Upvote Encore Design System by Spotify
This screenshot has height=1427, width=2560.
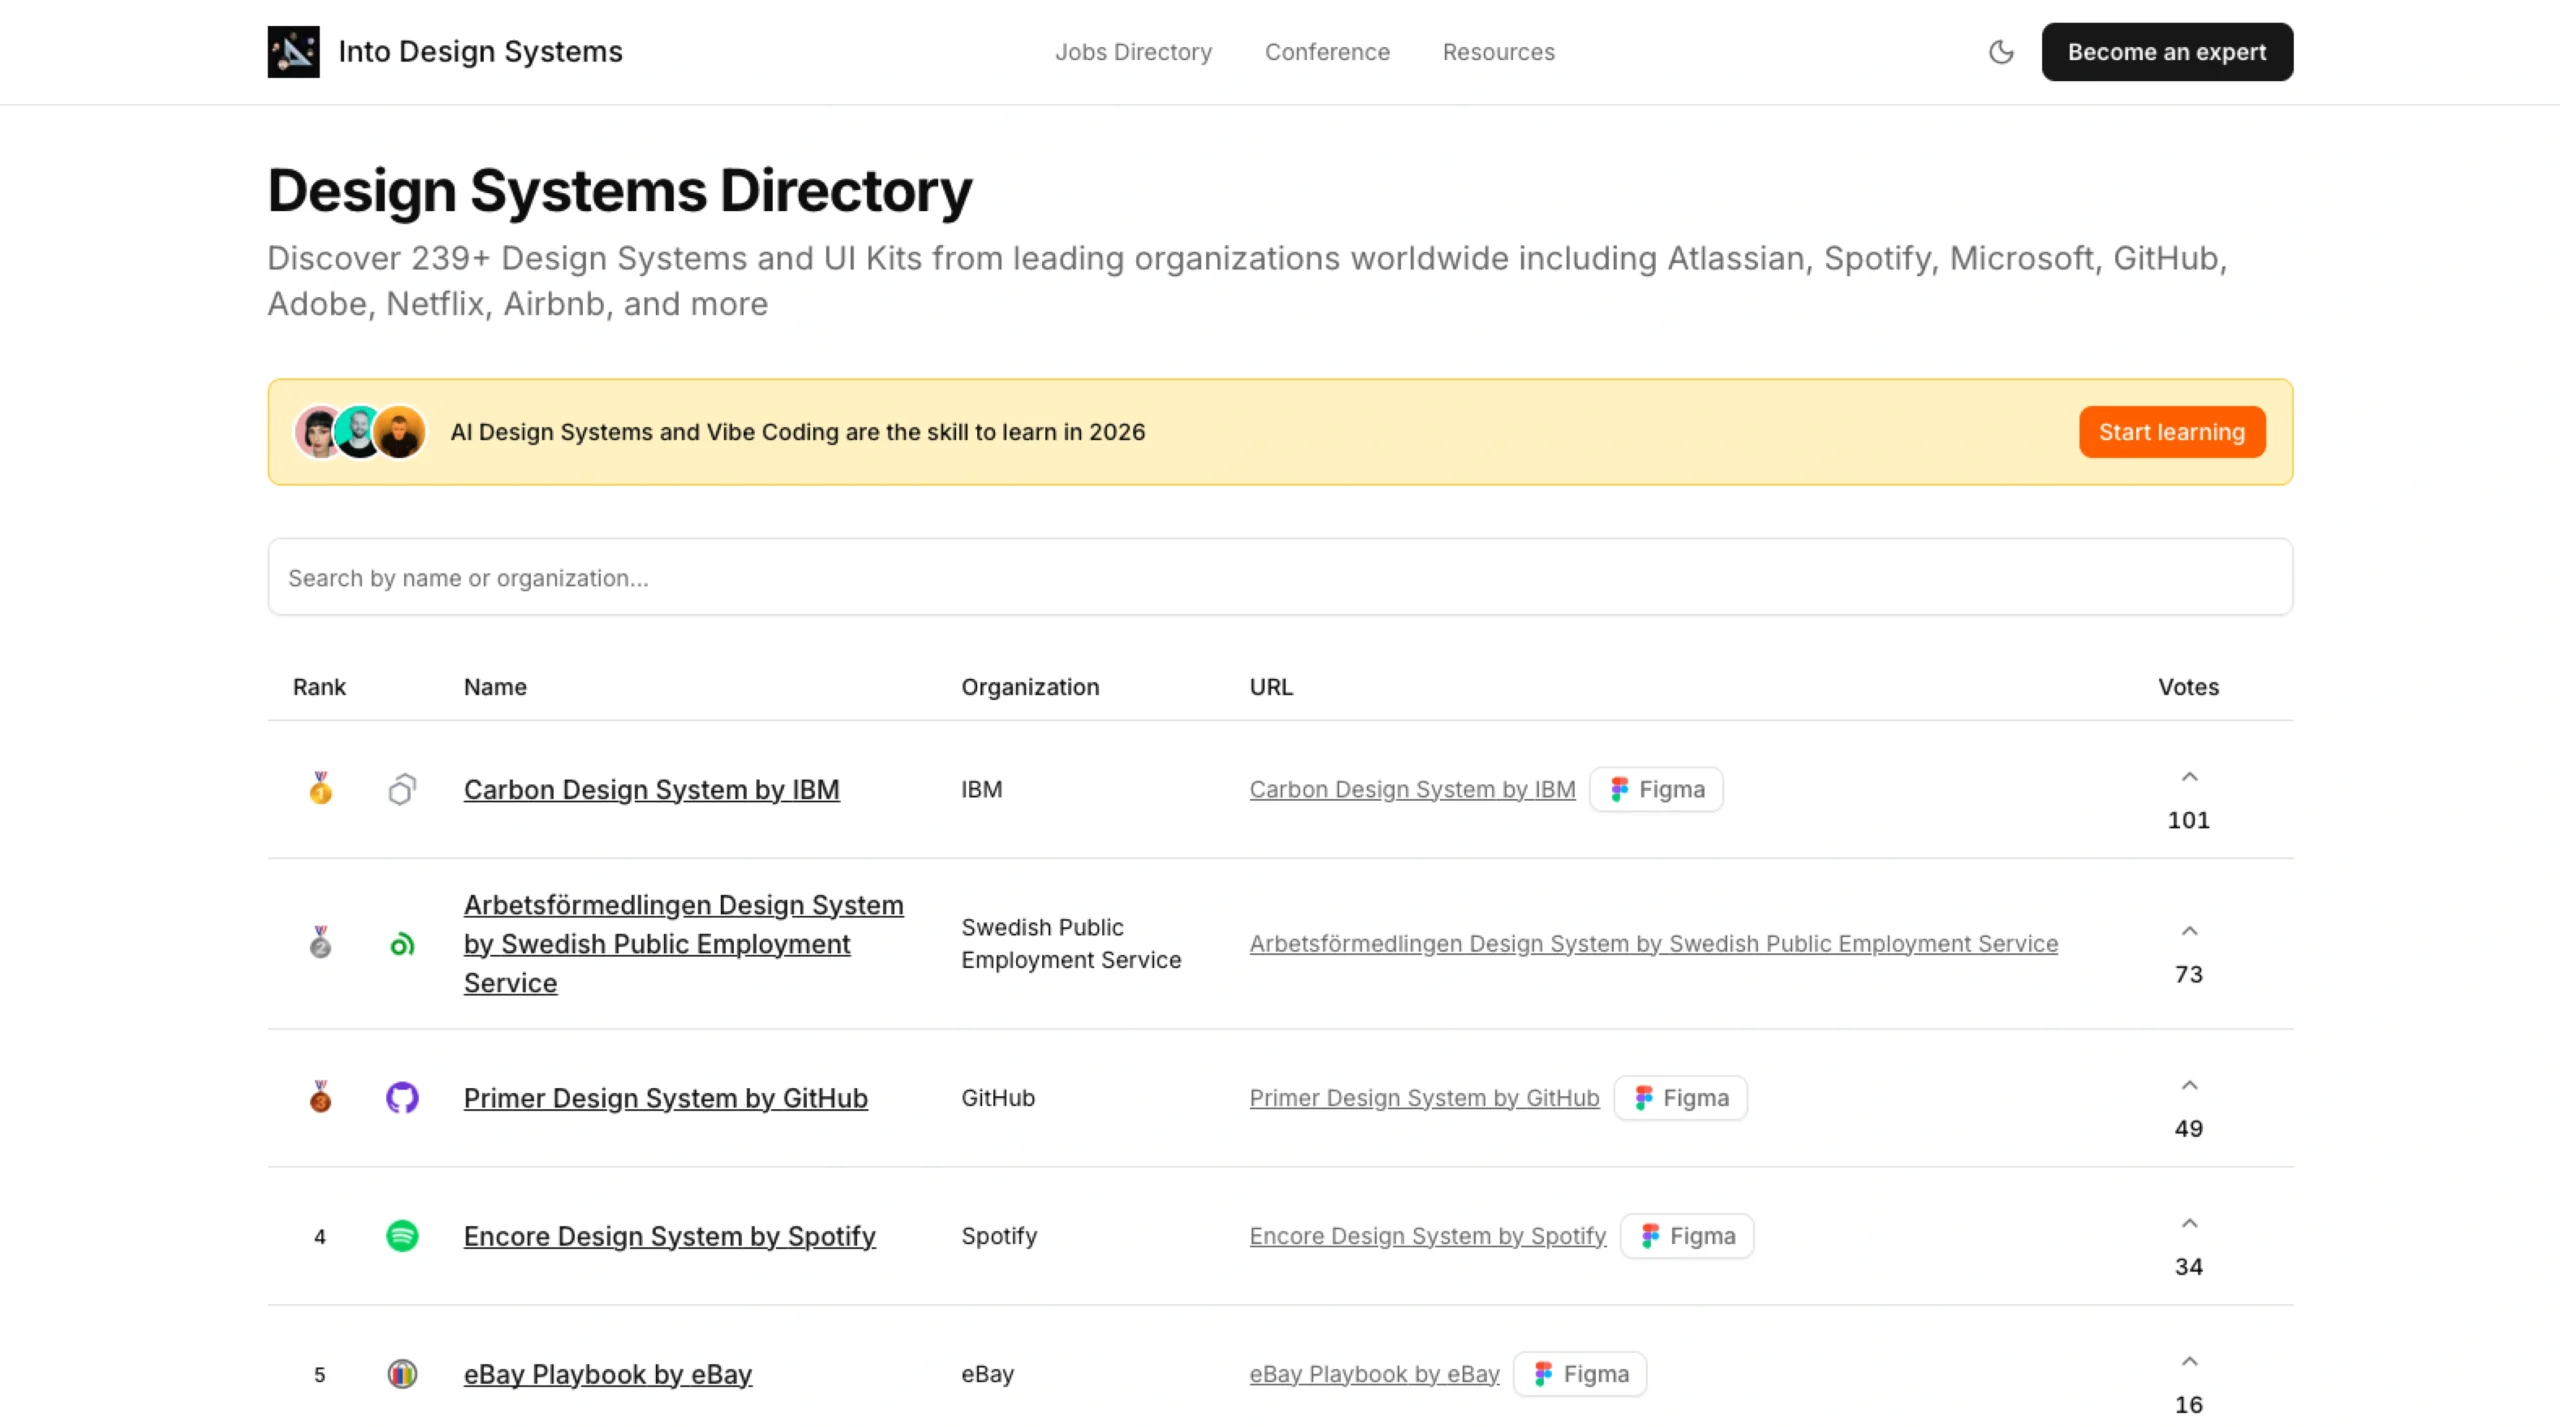coord(2189,1223)
